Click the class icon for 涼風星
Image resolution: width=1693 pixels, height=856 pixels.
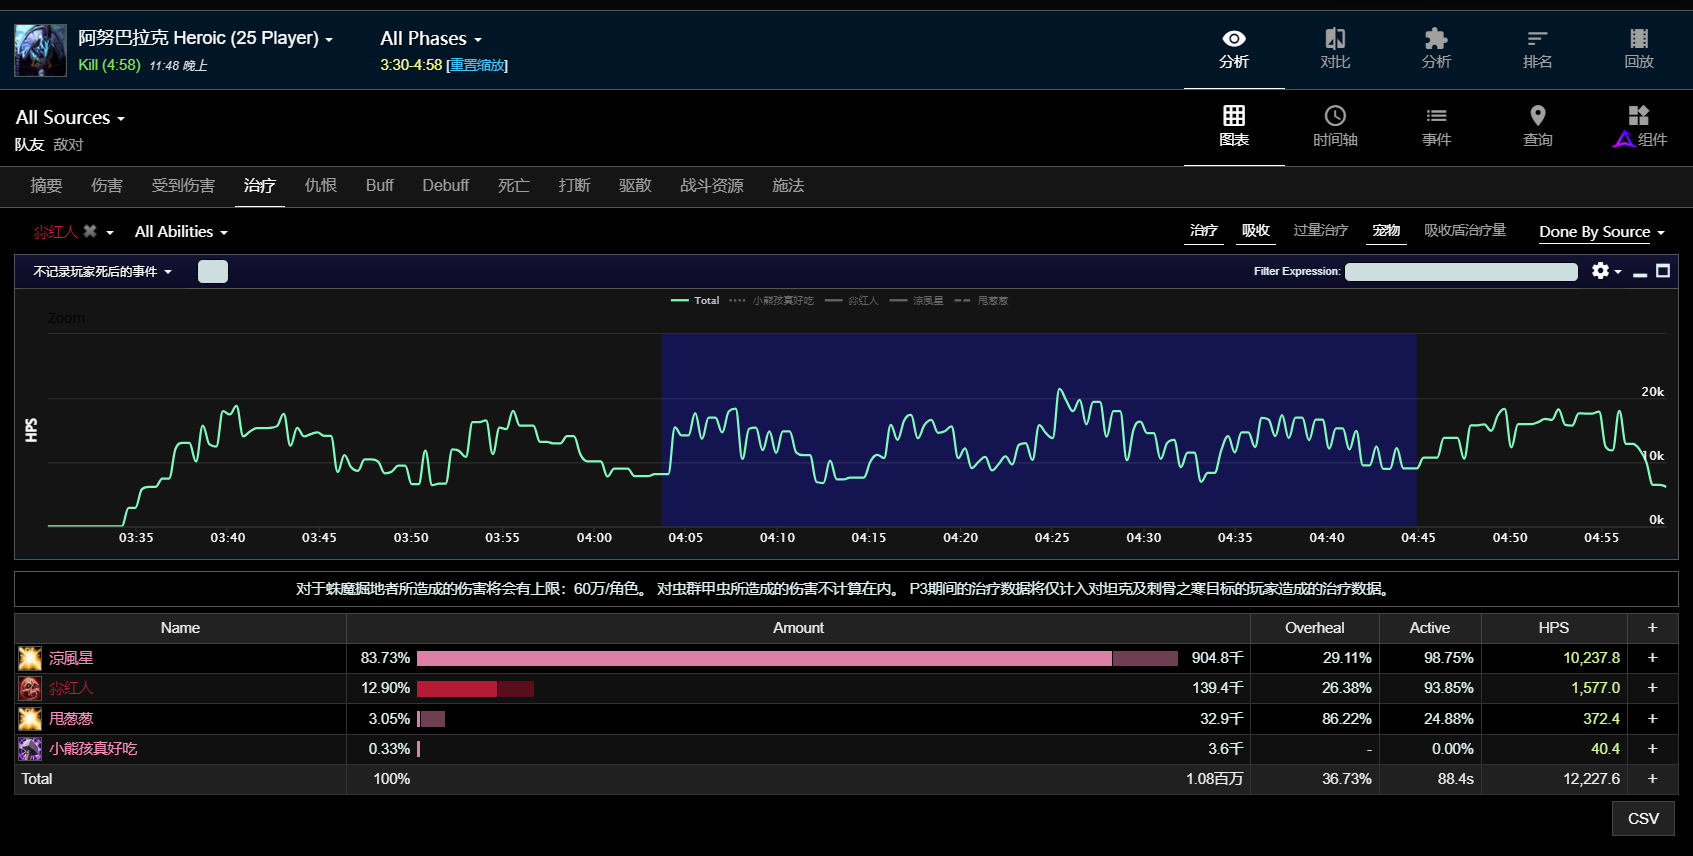30,658
